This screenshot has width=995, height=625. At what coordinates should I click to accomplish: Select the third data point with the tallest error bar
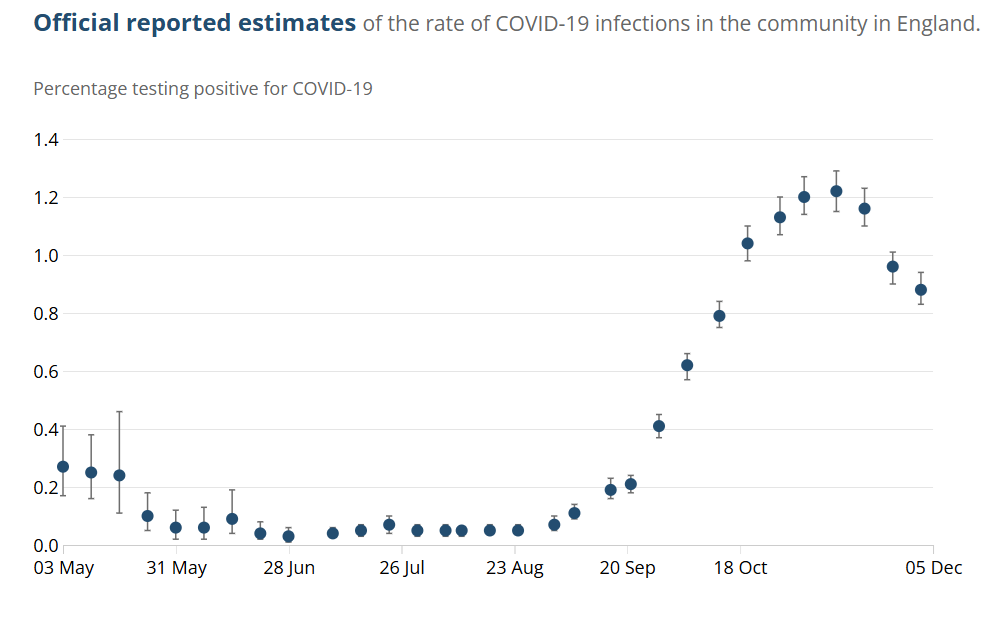[x=119, y=475]
